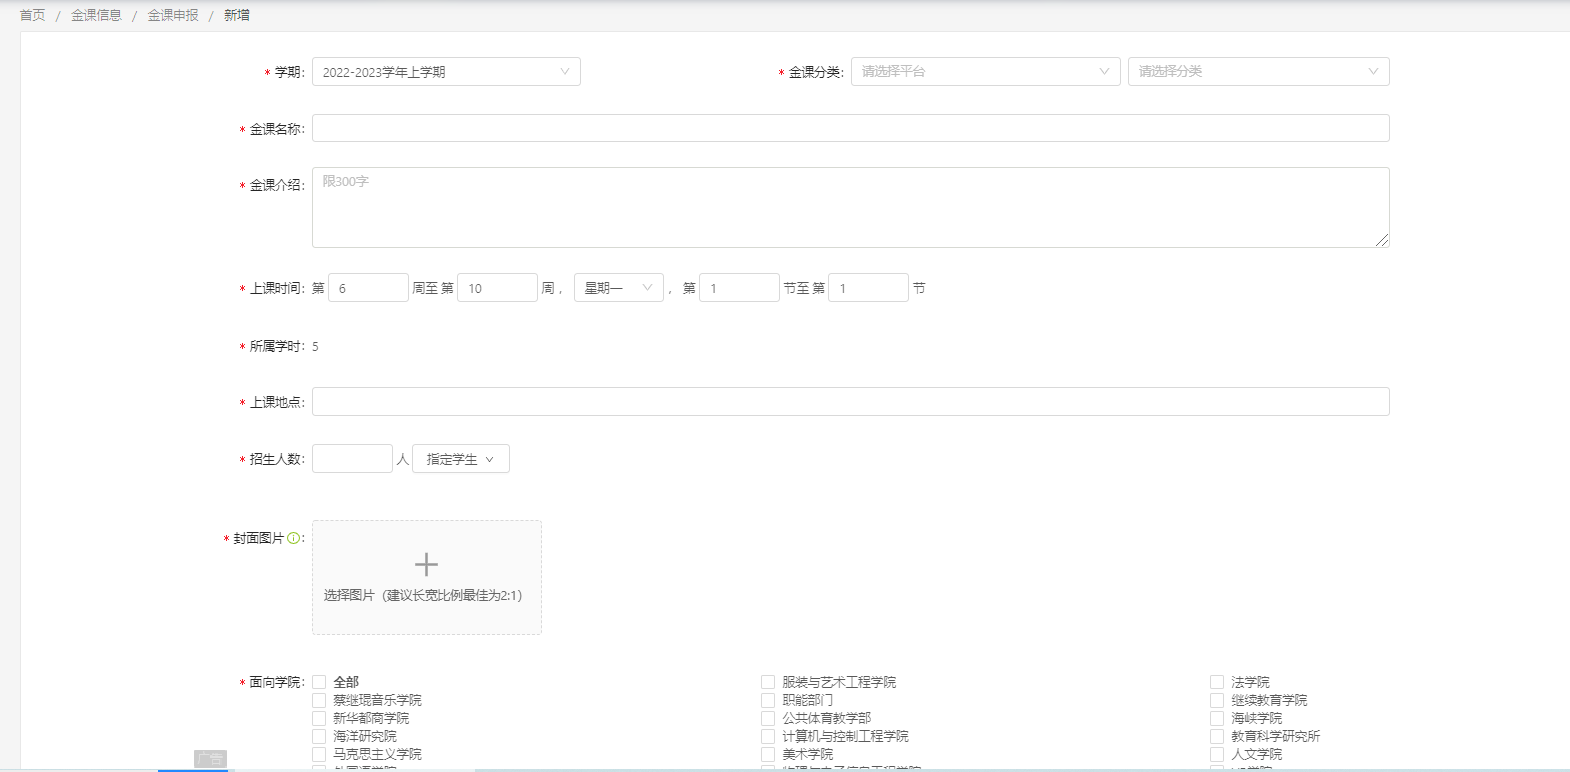Check the 公共体育教学部 option
The image size is (1570, 772).
tap(768, 718)
